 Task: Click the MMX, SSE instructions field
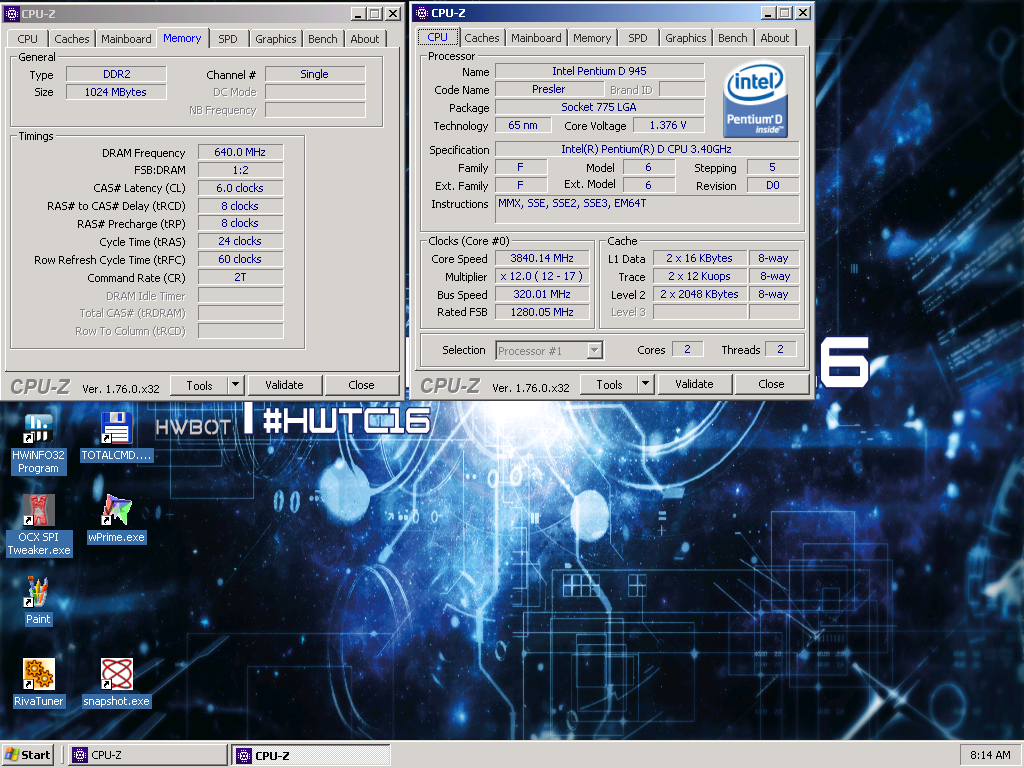pos(647,210)
